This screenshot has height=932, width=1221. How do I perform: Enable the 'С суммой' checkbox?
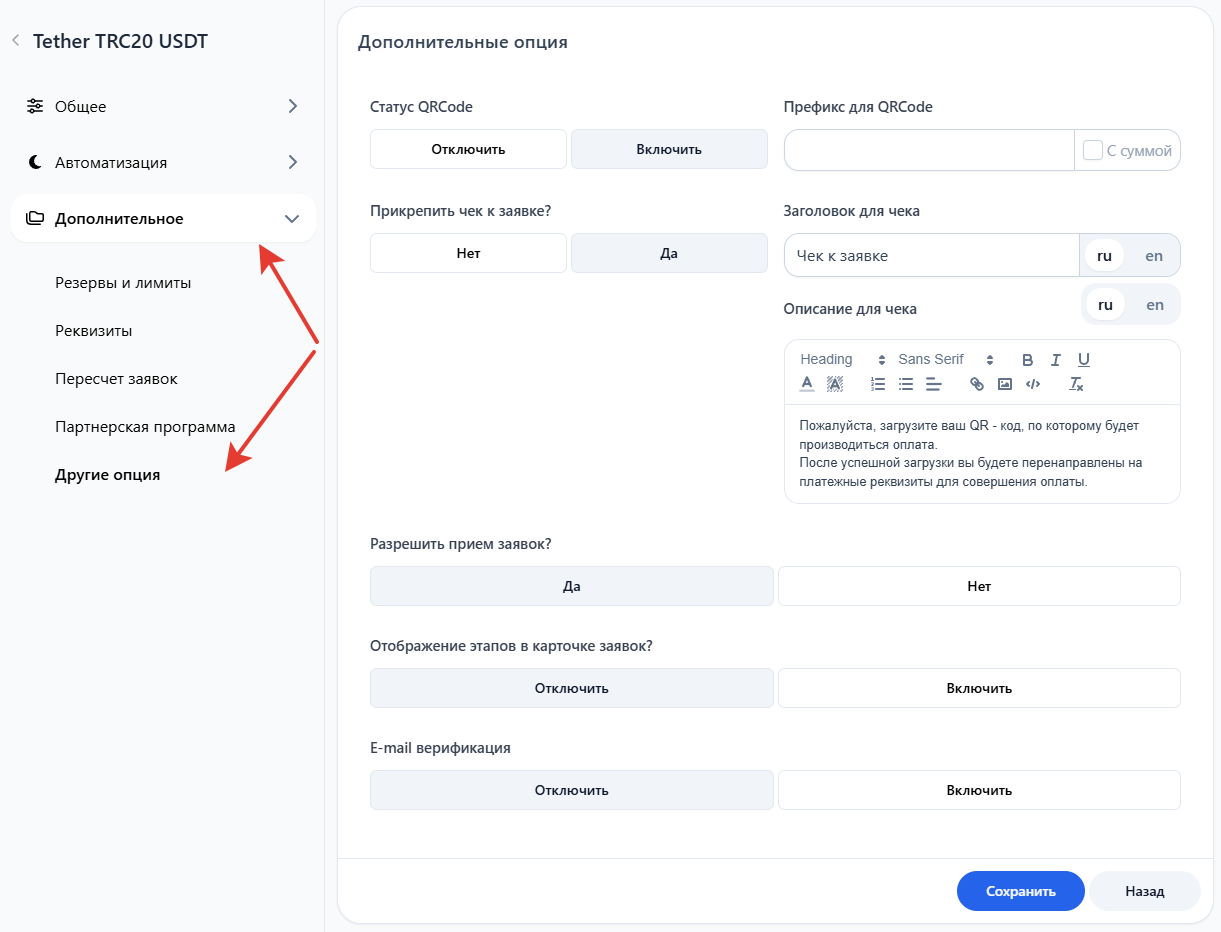1093,150
